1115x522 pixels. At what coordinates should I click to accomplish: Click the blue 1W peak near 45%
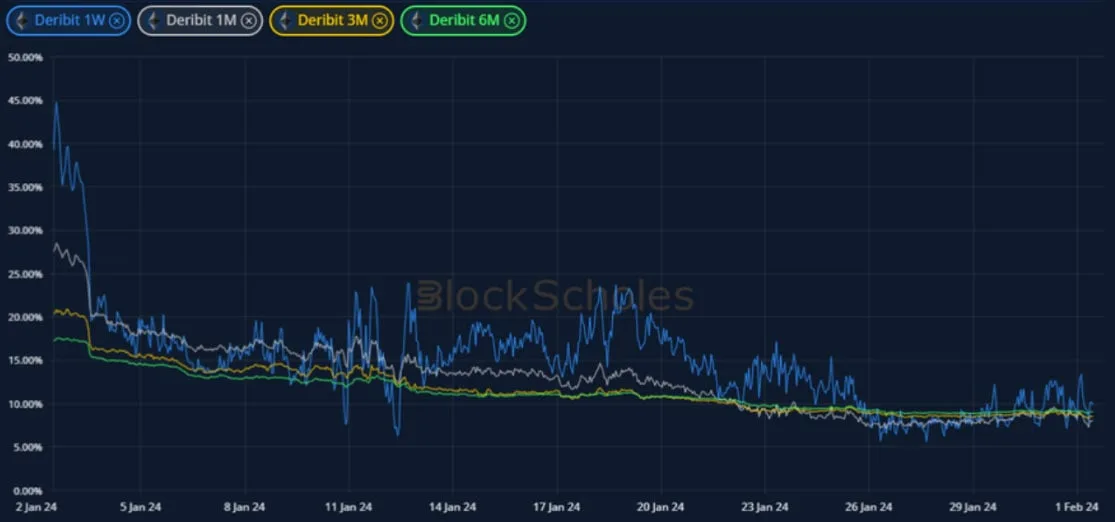click(x=56, y=104)
